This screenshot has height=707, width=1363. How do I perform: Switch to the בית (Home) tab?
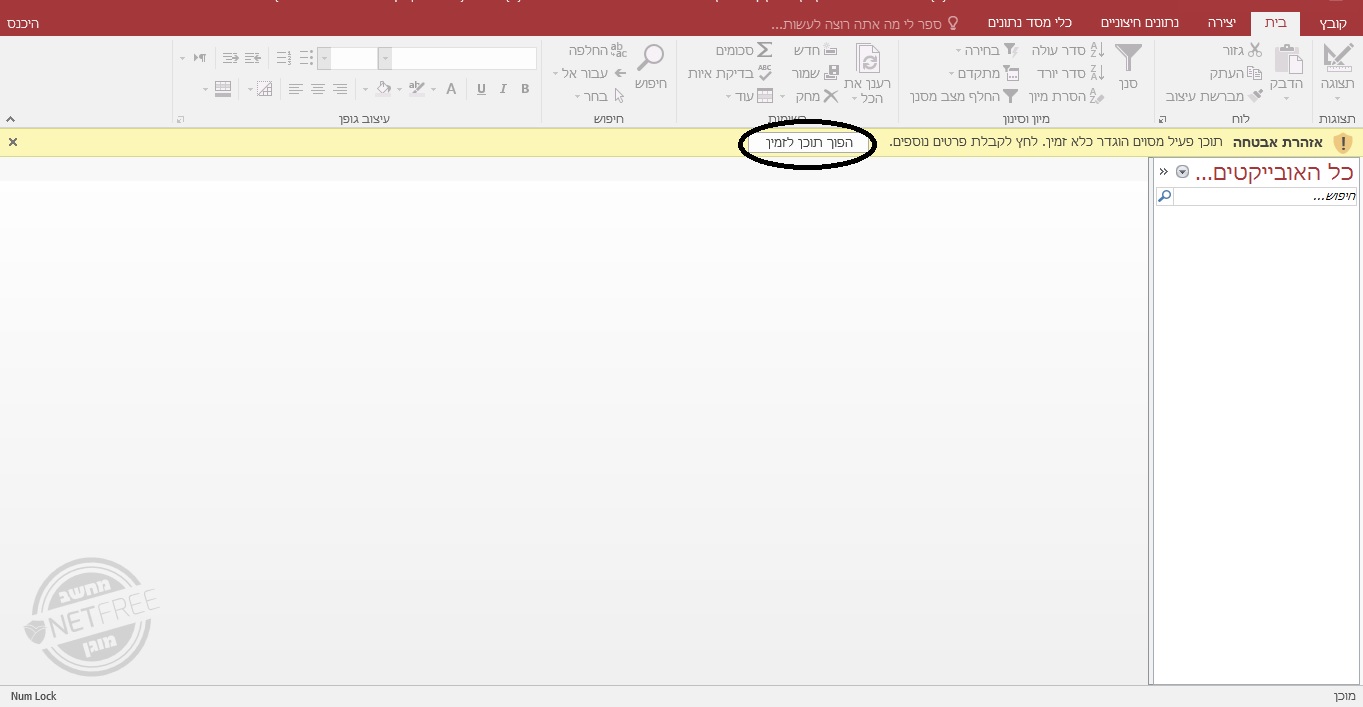pos(1275,23)
